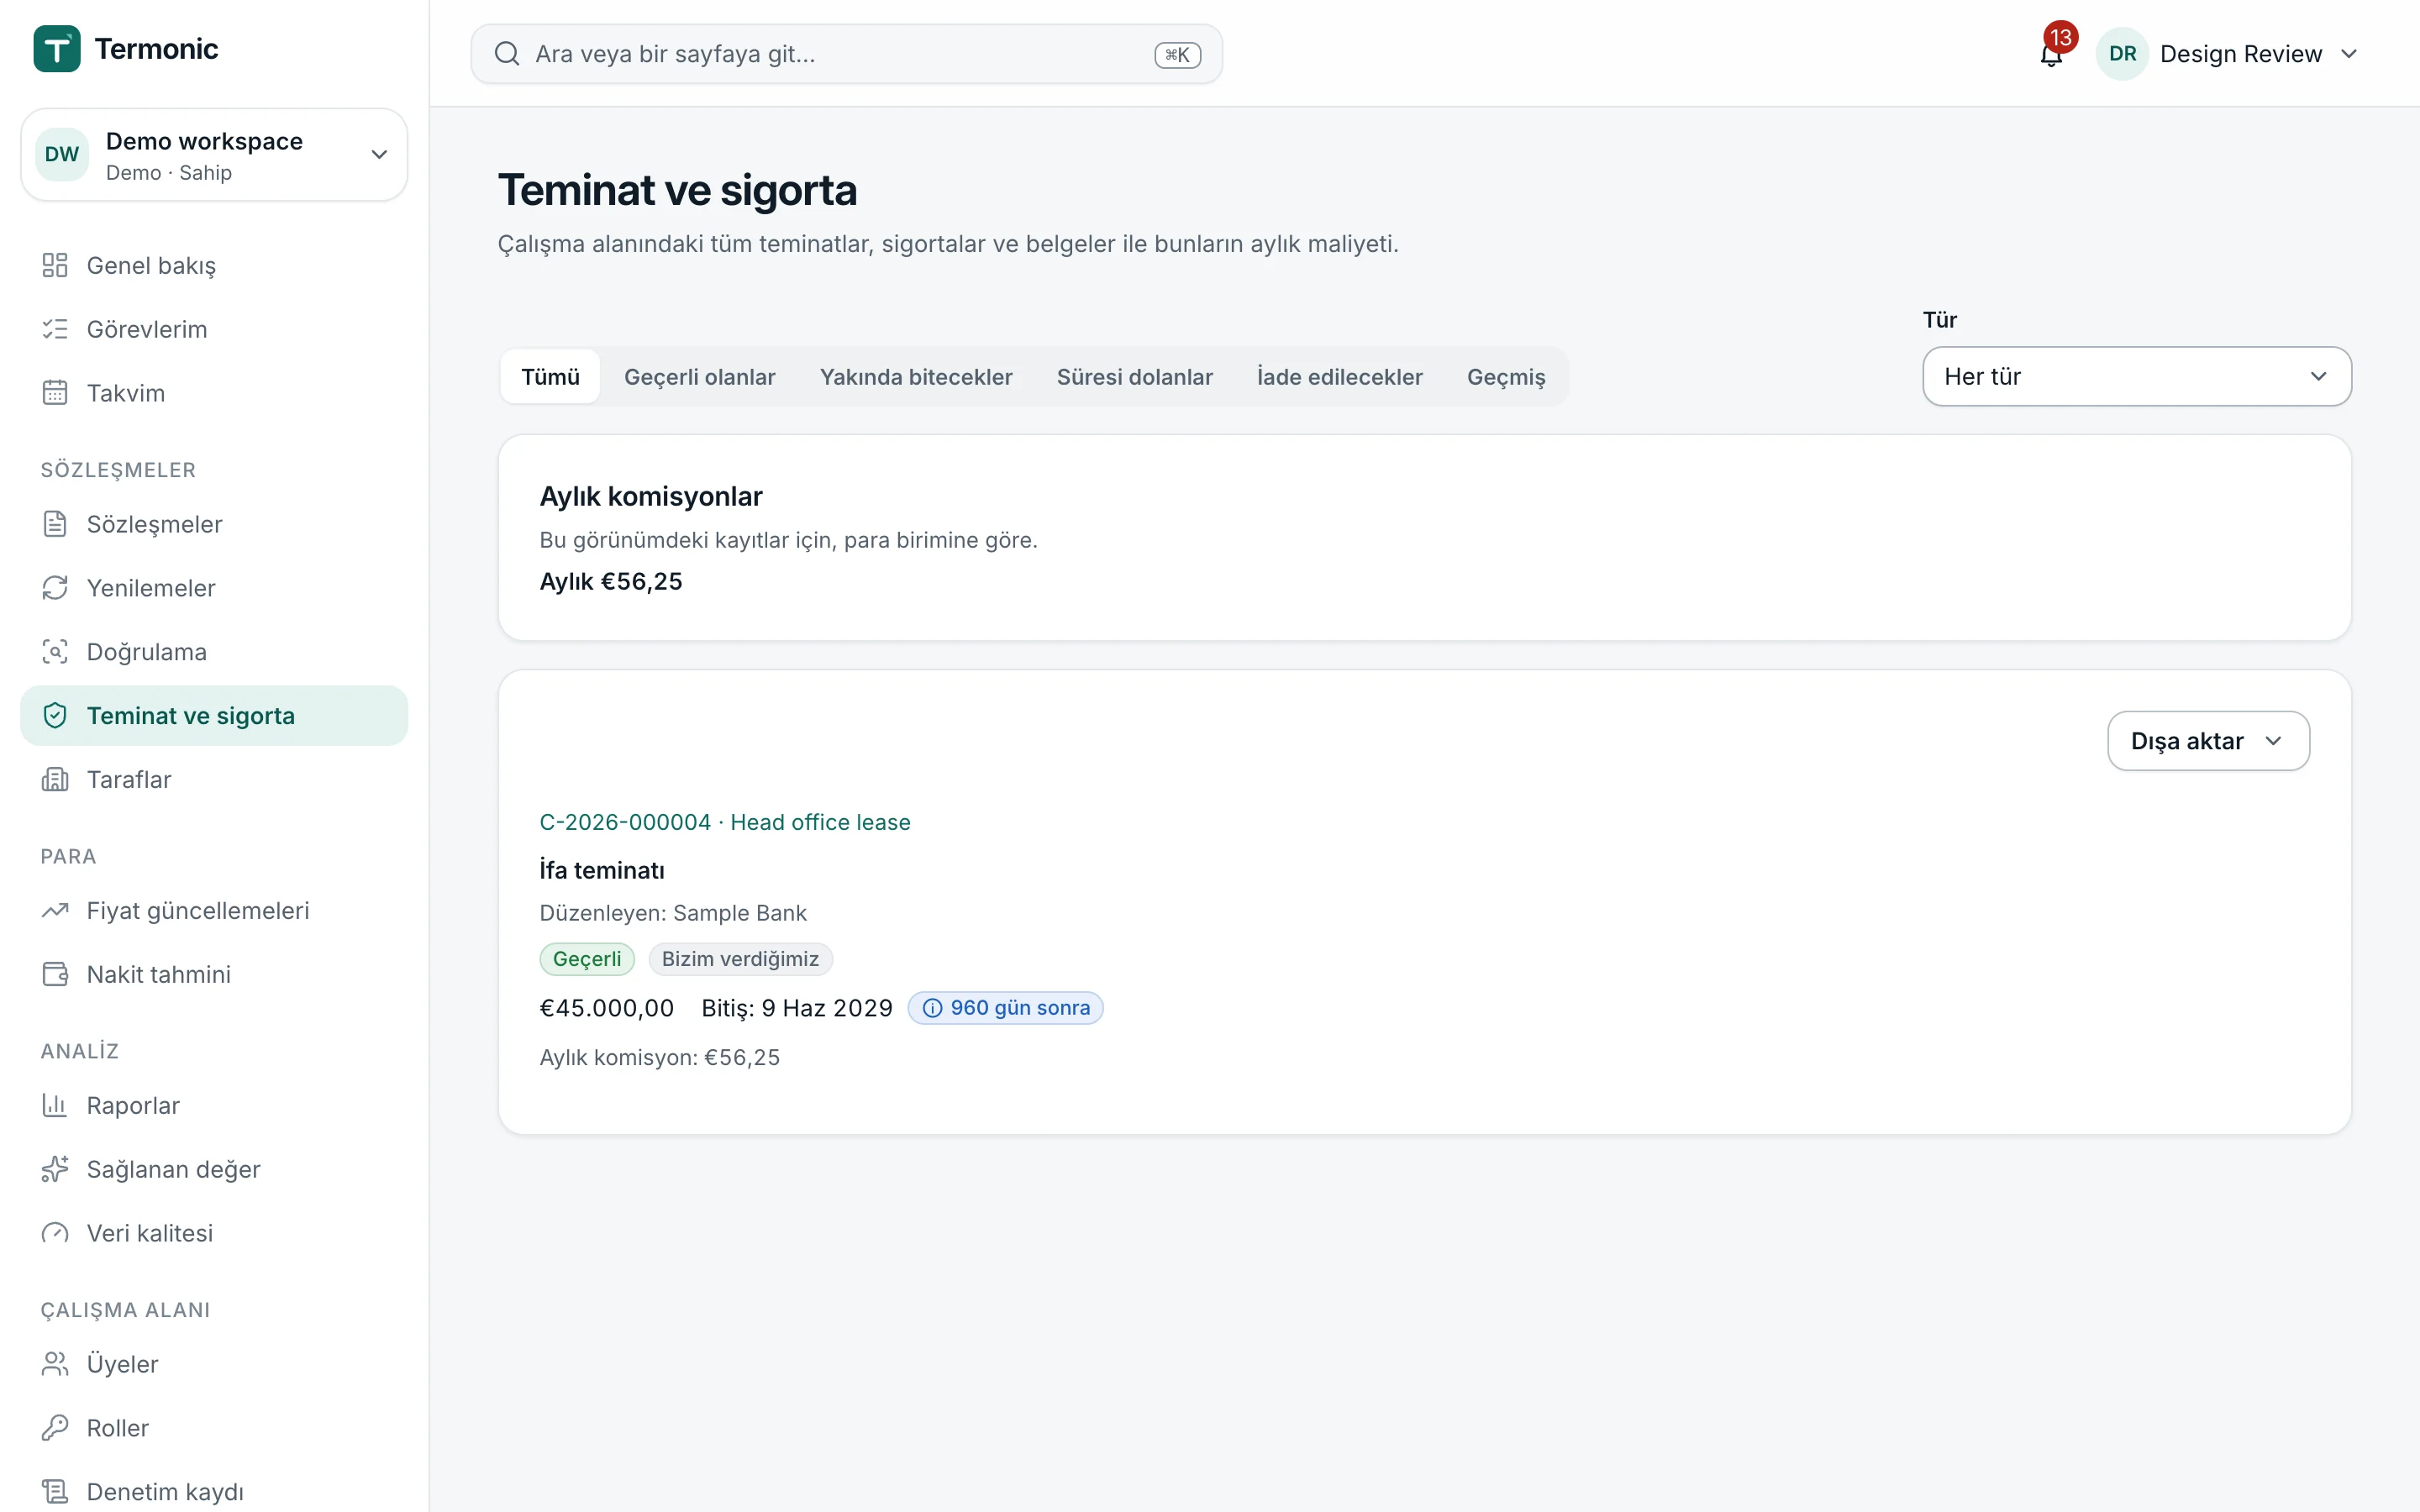This screenshot has width=2420, height=1512.
Task: Go to Raporlar in the sidebar
Action: [214, 1106]
